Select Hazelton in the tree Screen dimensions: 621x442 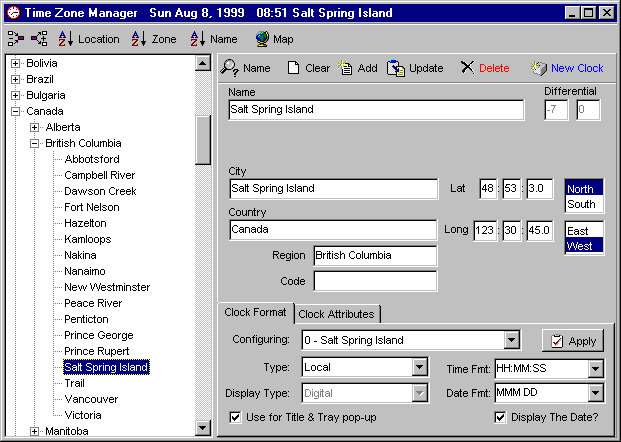point(85,223)
